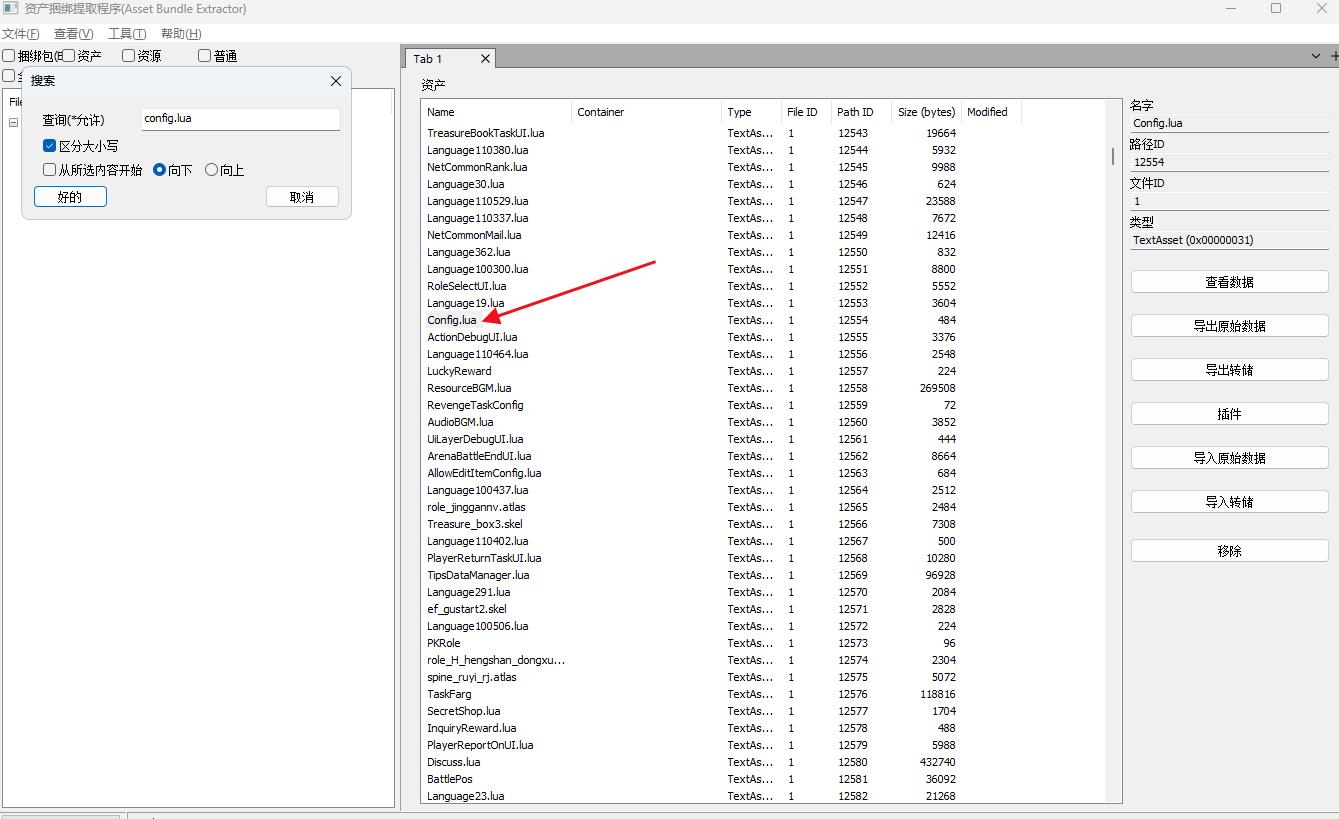Click the 导入转储 button
The image size is (1339, 819).
coord(1229,502)
